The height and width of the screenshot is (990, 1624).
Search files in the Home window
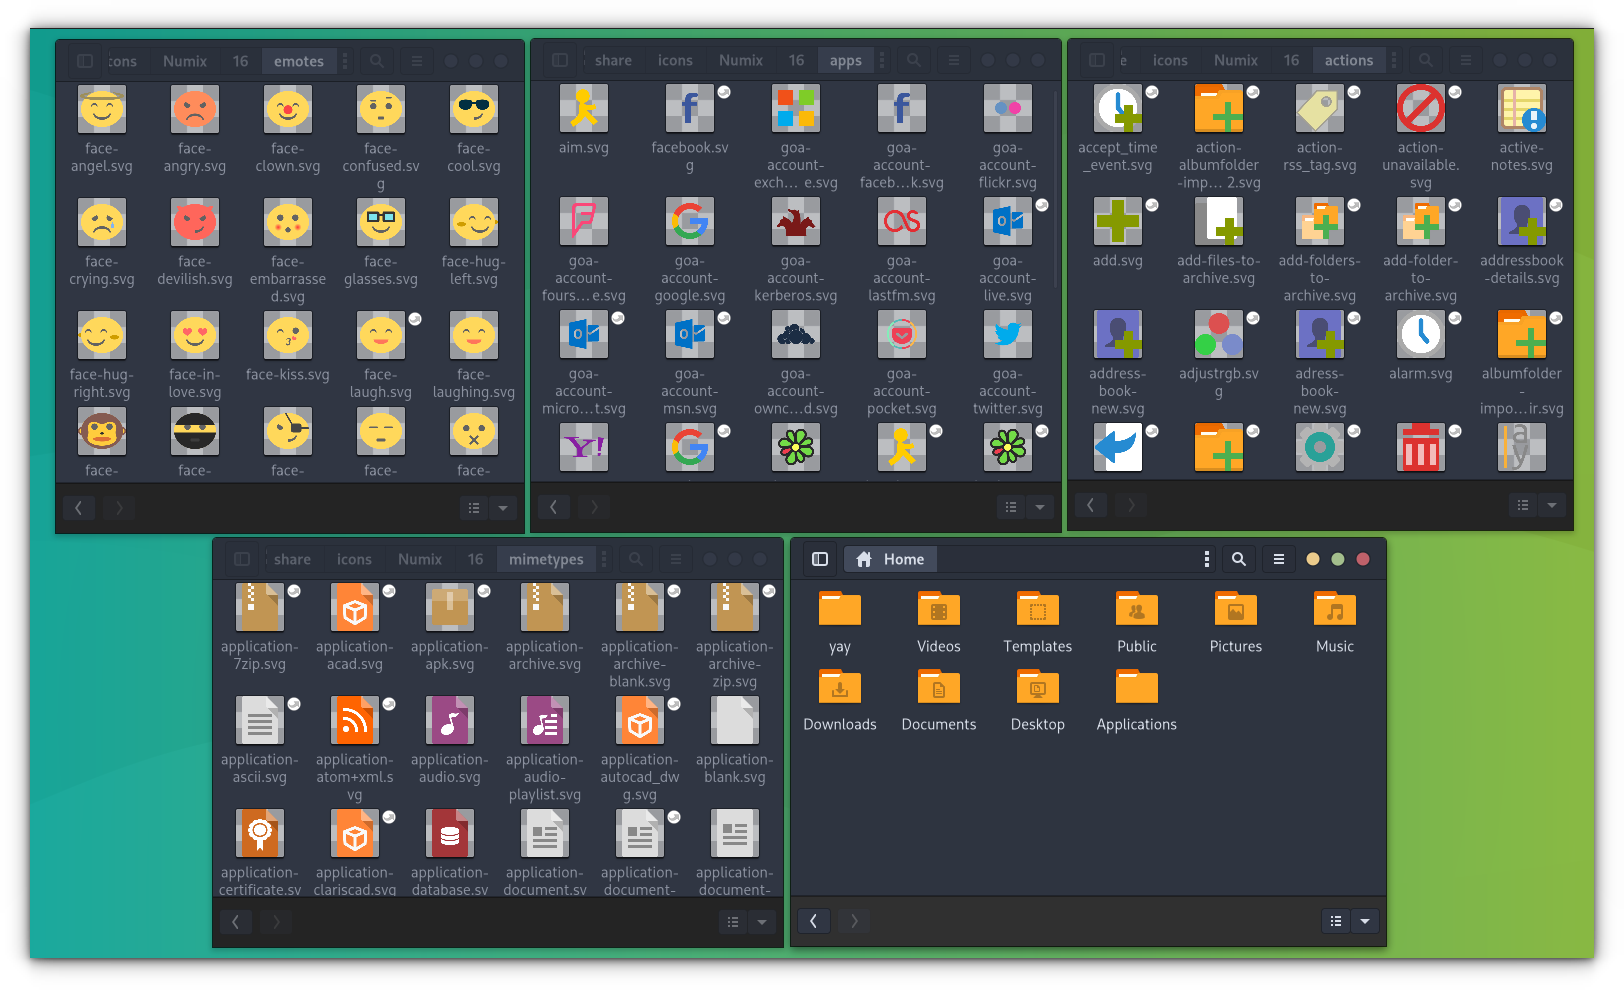pos(1239,559)
